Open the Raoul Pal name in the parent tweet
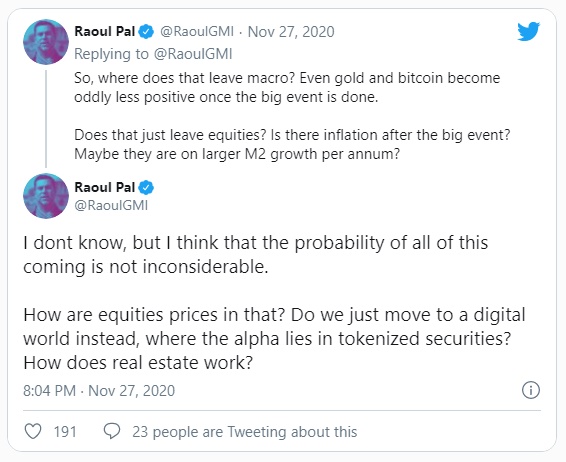Image resolution: width=566 pixels, height=462 pixels. click(105, 31)
